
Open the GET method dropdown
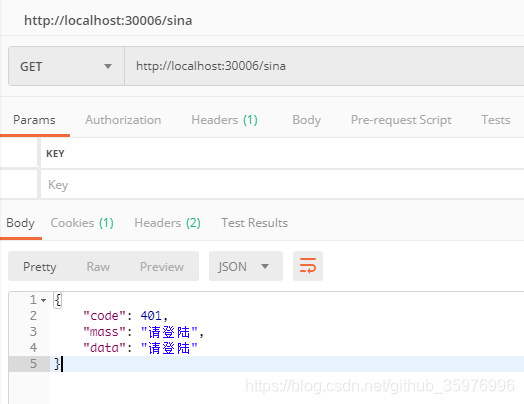66,66
